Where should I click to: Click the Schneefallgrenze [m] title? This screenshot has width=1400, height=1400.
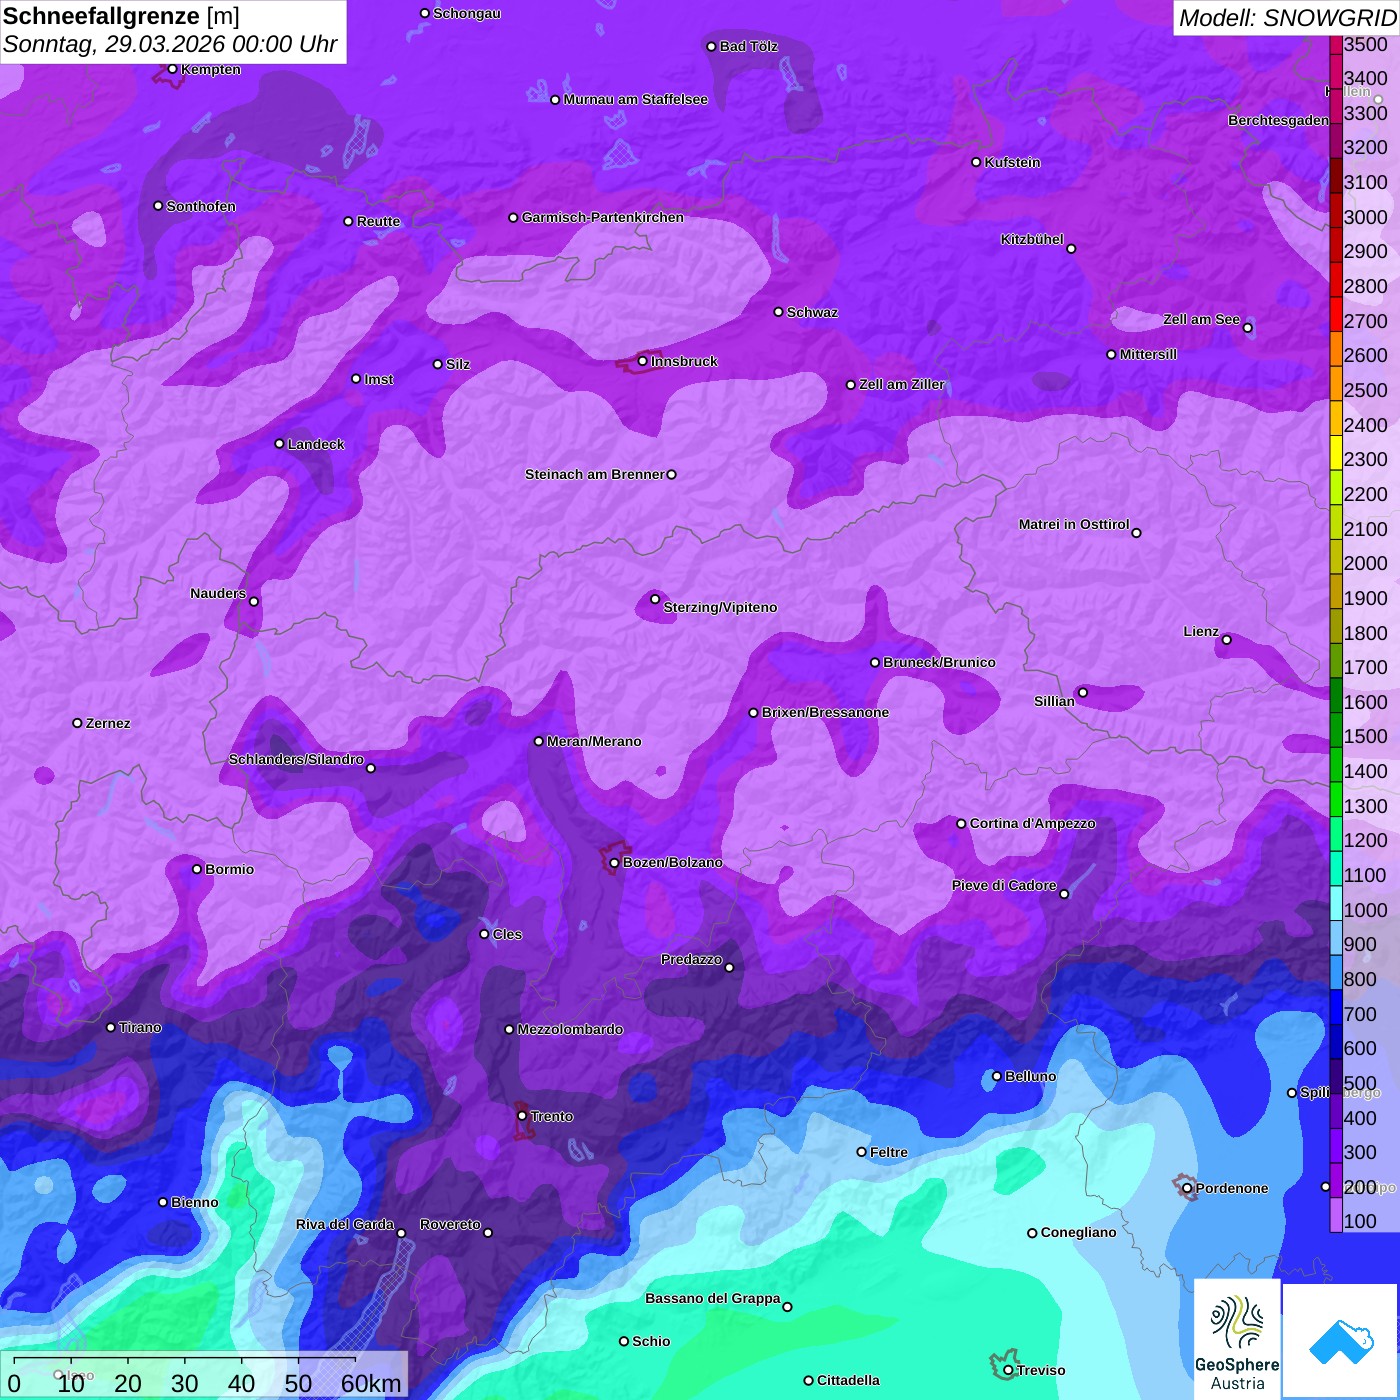tap(122, 17)
